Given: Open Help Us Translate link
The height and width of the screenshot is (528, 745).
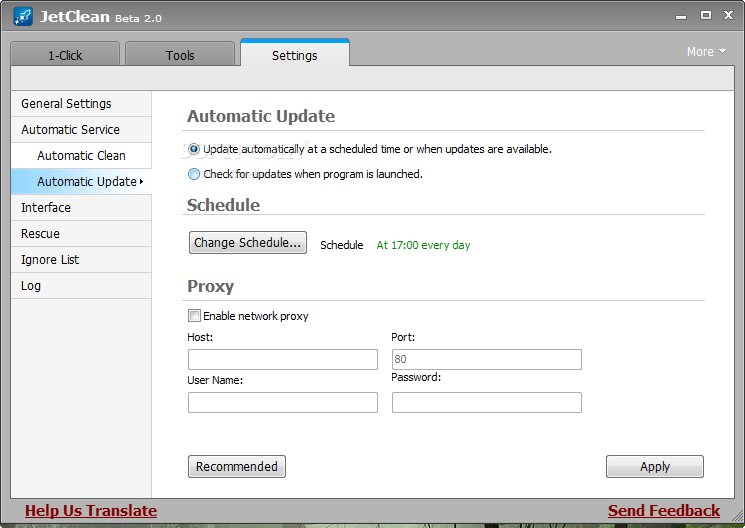Looking at the screenshot, I should point(91,511).
